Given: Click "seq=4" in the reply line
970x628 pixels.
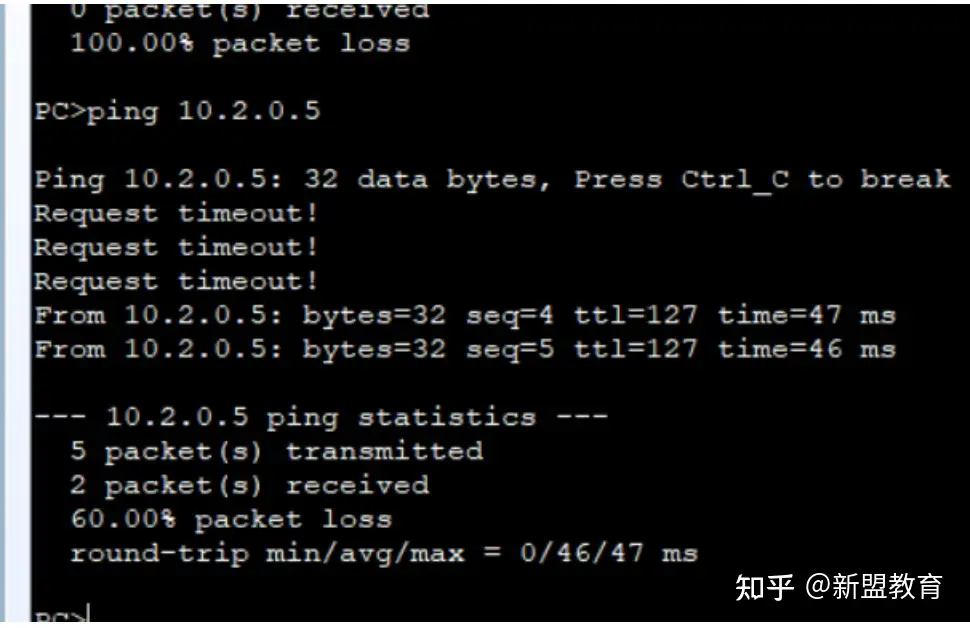Looking at the screenshot, I should (509, 316).
